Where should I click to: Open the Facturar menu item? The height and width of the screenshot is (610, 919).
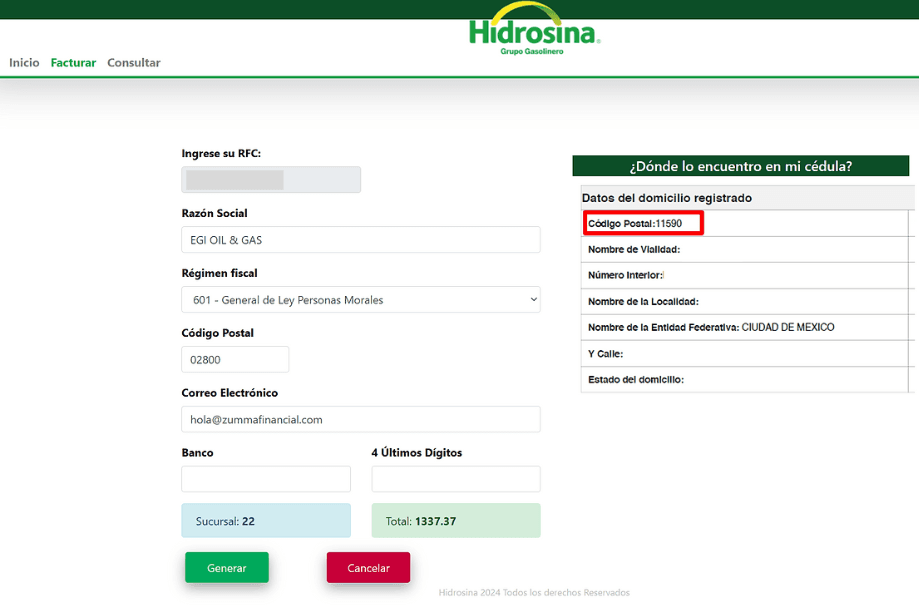coord(73,63)
